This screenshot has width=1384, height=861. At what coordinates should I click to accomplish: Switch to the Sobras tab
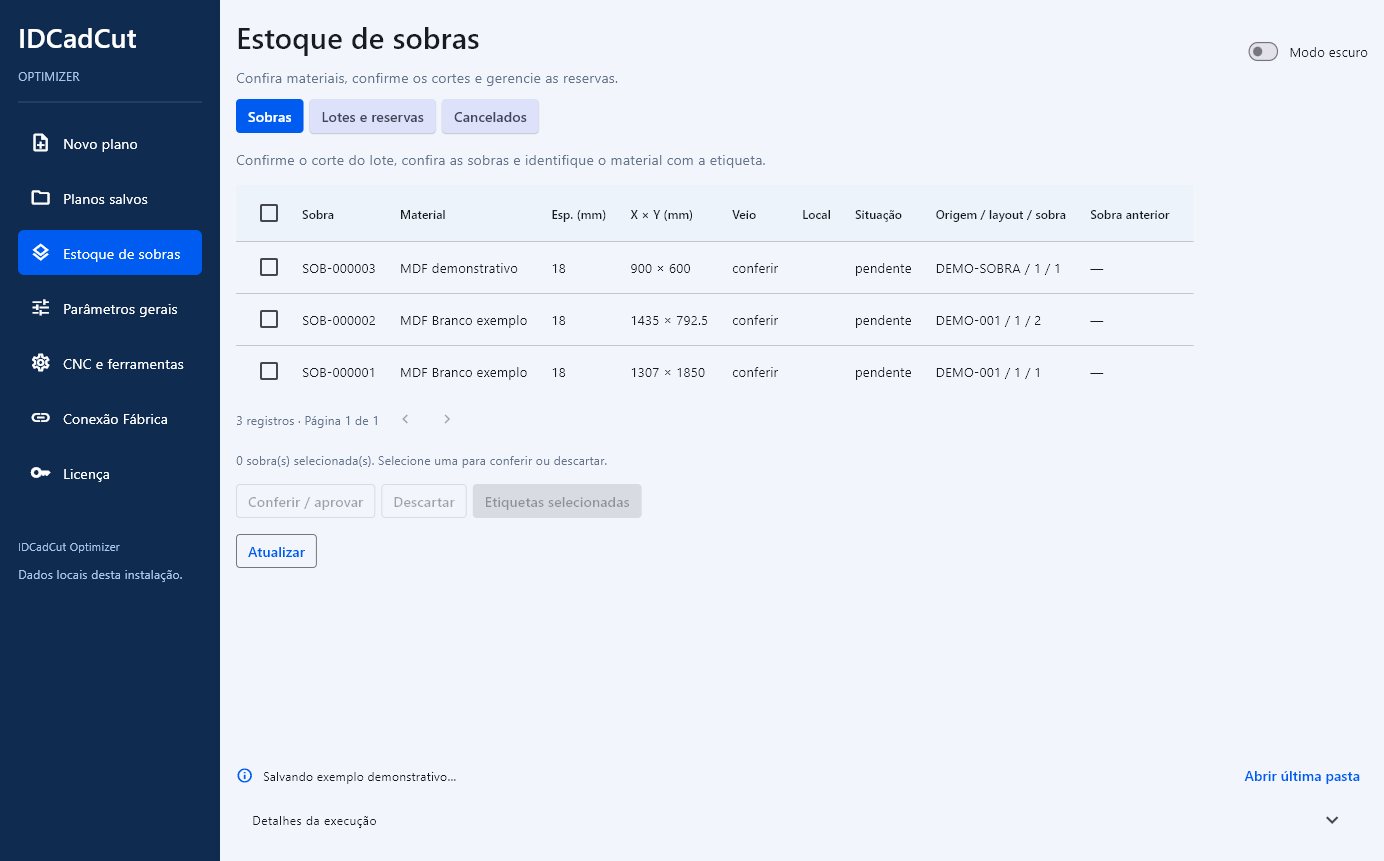pos(270,117)
